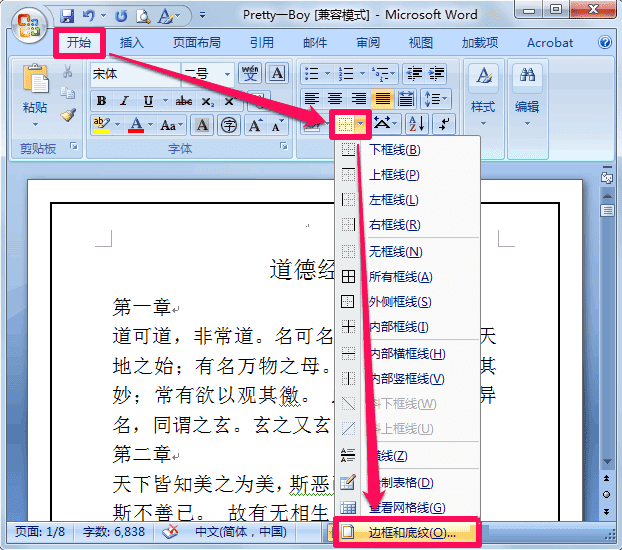Screen dimensions: 622x550
Task: Open underline style dropdown arrow
Action: [x=165, y=101]
